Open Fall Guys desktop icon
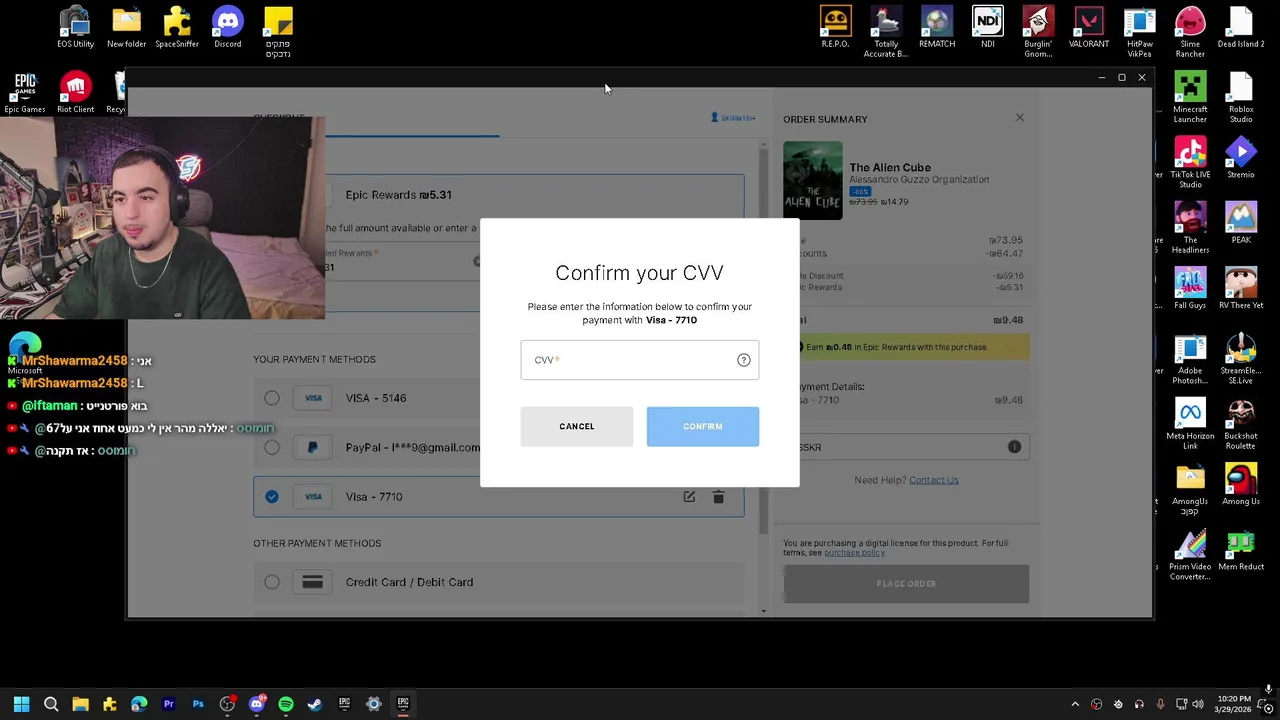 coord(1190,288)
